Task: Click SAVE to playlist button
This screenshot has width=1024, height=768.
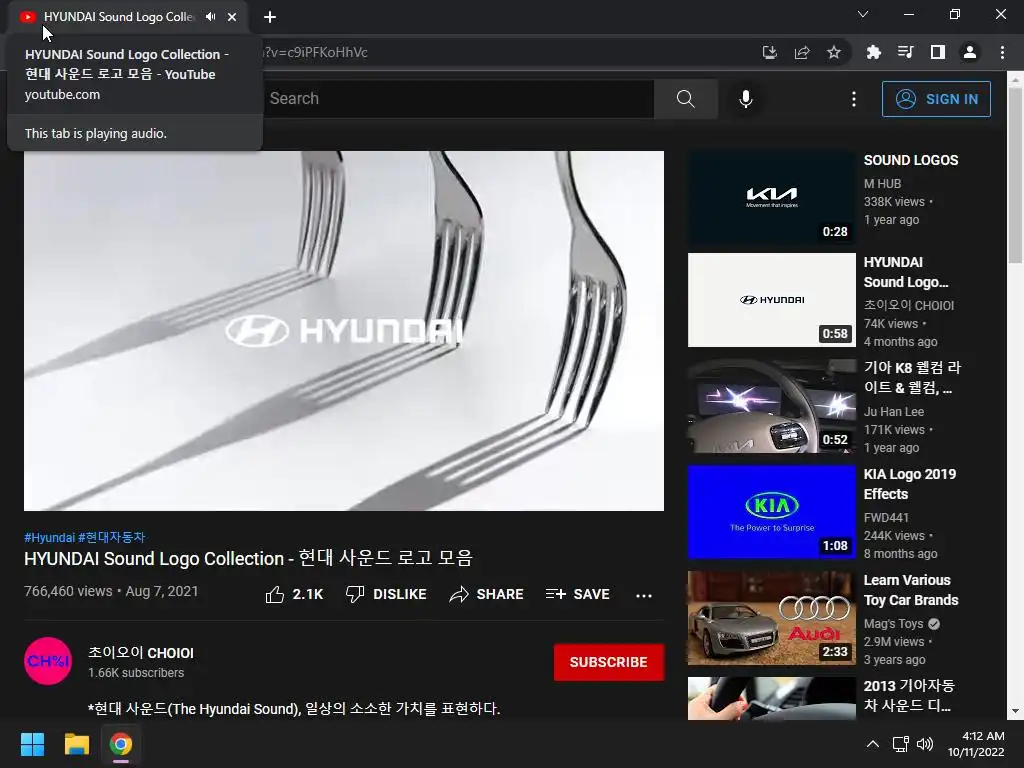Action: point(578,594)
